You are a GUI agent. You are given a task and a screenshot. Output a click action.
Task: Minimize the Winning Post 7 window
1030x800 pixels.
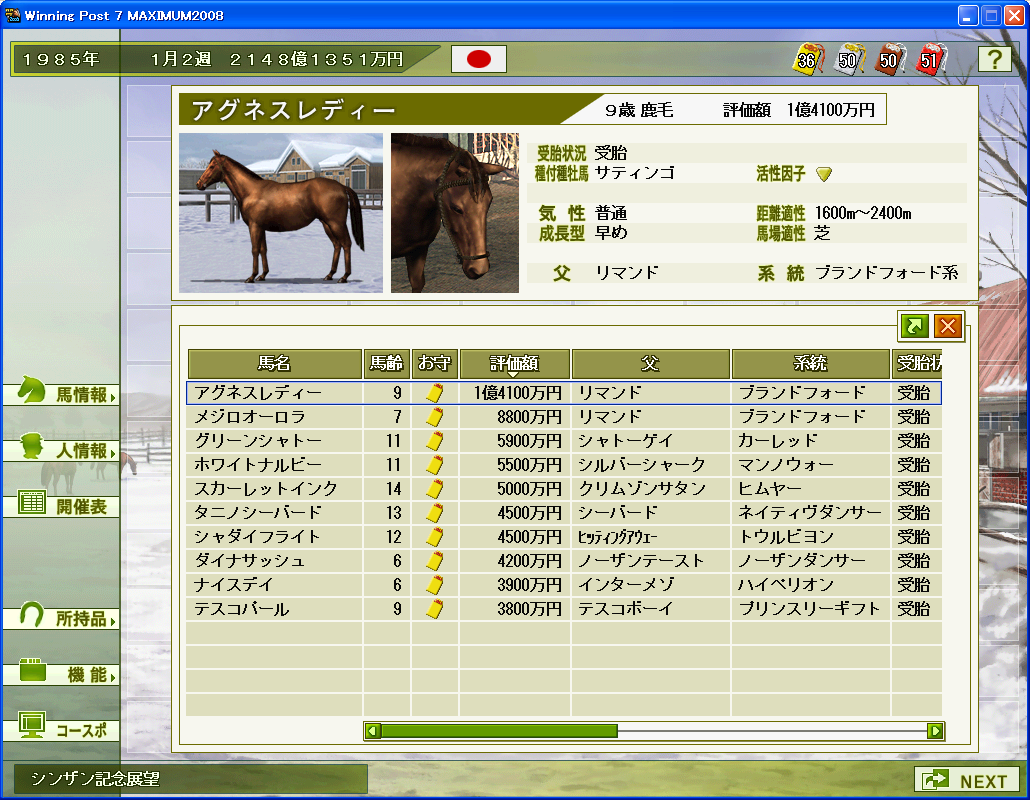tap(968, 15)
